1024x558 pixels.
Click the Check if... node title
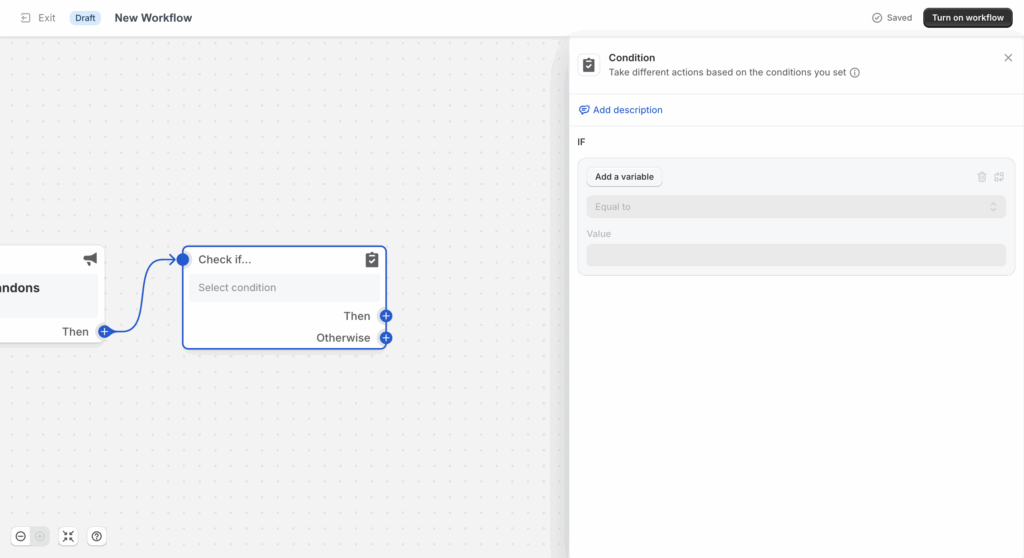(x=225, y=259)
